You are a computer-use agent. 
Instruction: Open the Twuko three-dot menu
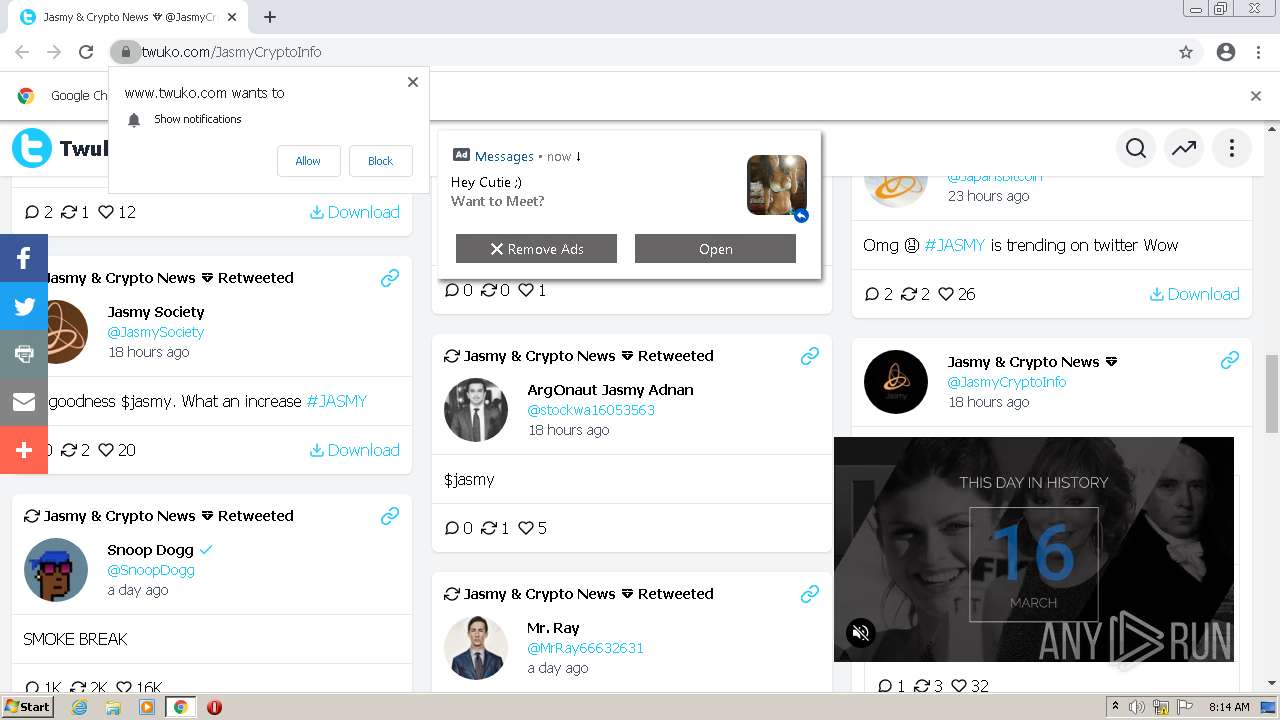click(x=1232, y=149)
